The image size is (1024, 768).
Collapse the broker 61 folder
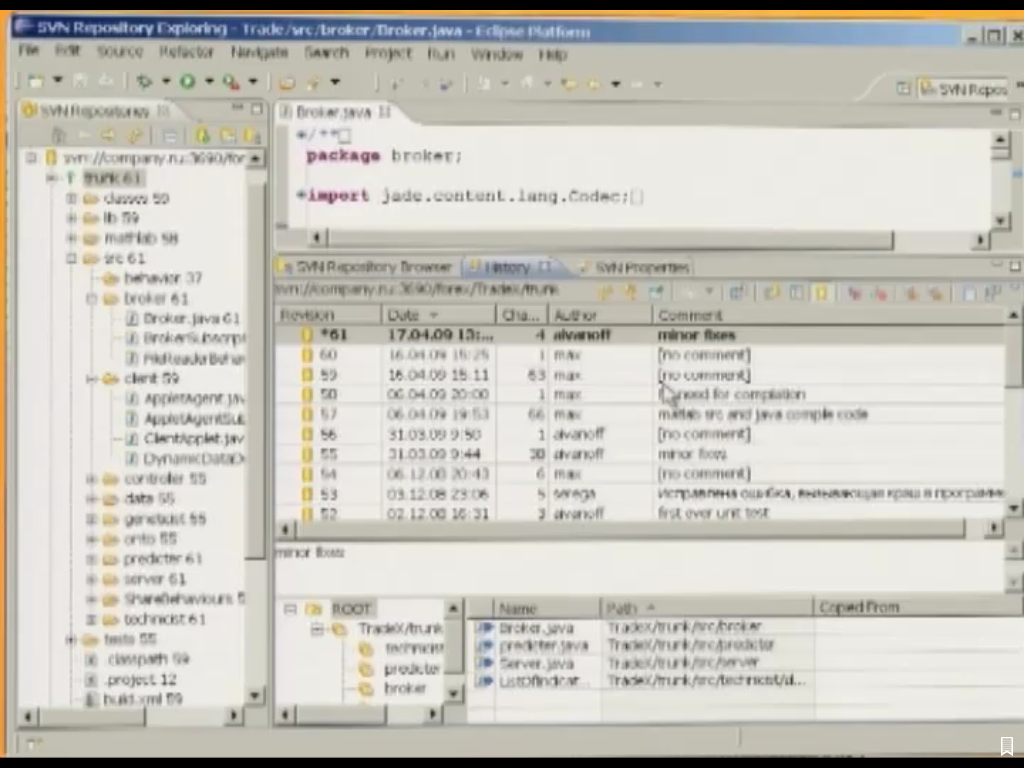(x=91, y=298)
